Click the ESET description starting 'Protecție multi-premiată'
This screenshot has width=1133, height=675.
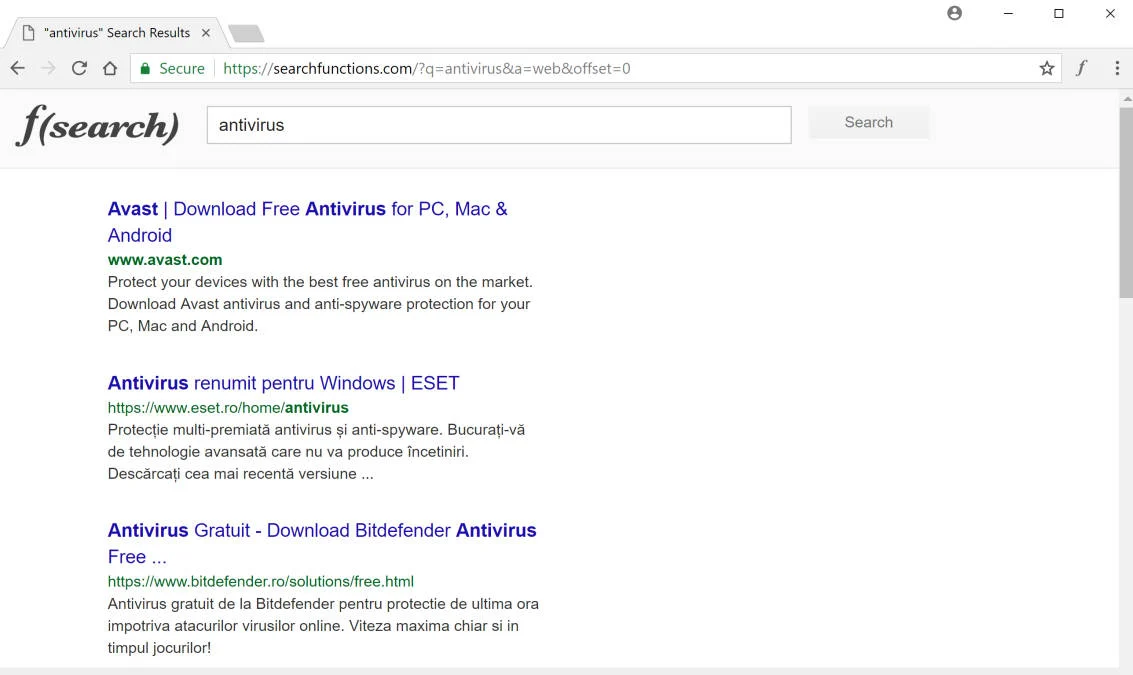click(316, 452)
